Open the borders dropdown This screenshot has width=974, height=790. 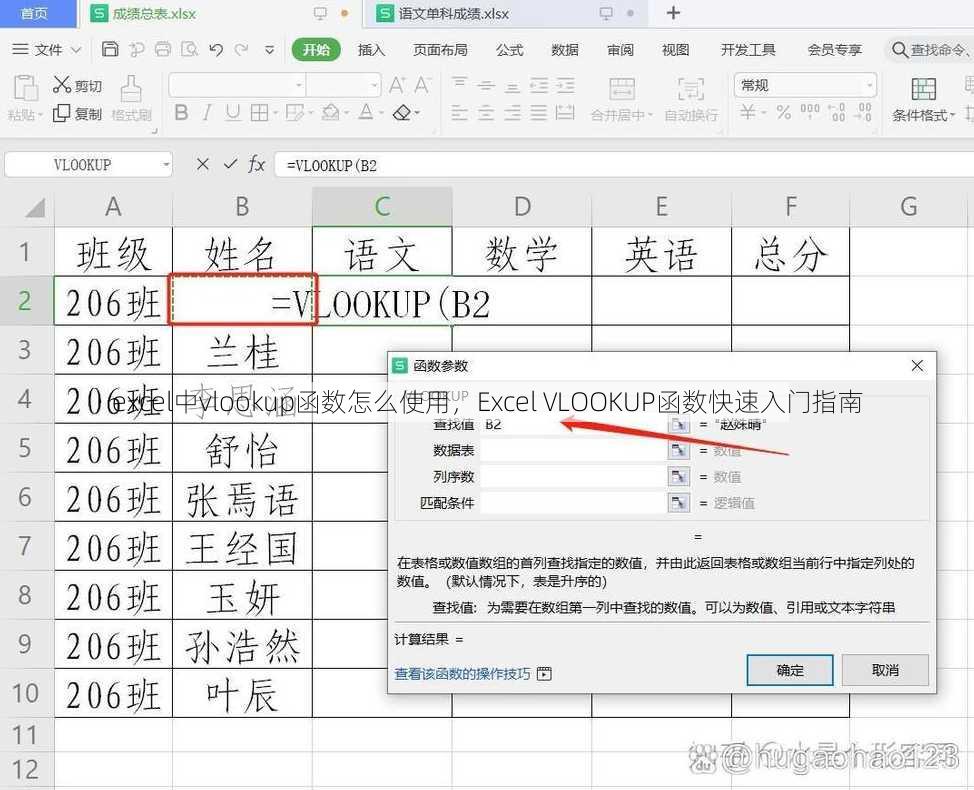click(274, 113)
